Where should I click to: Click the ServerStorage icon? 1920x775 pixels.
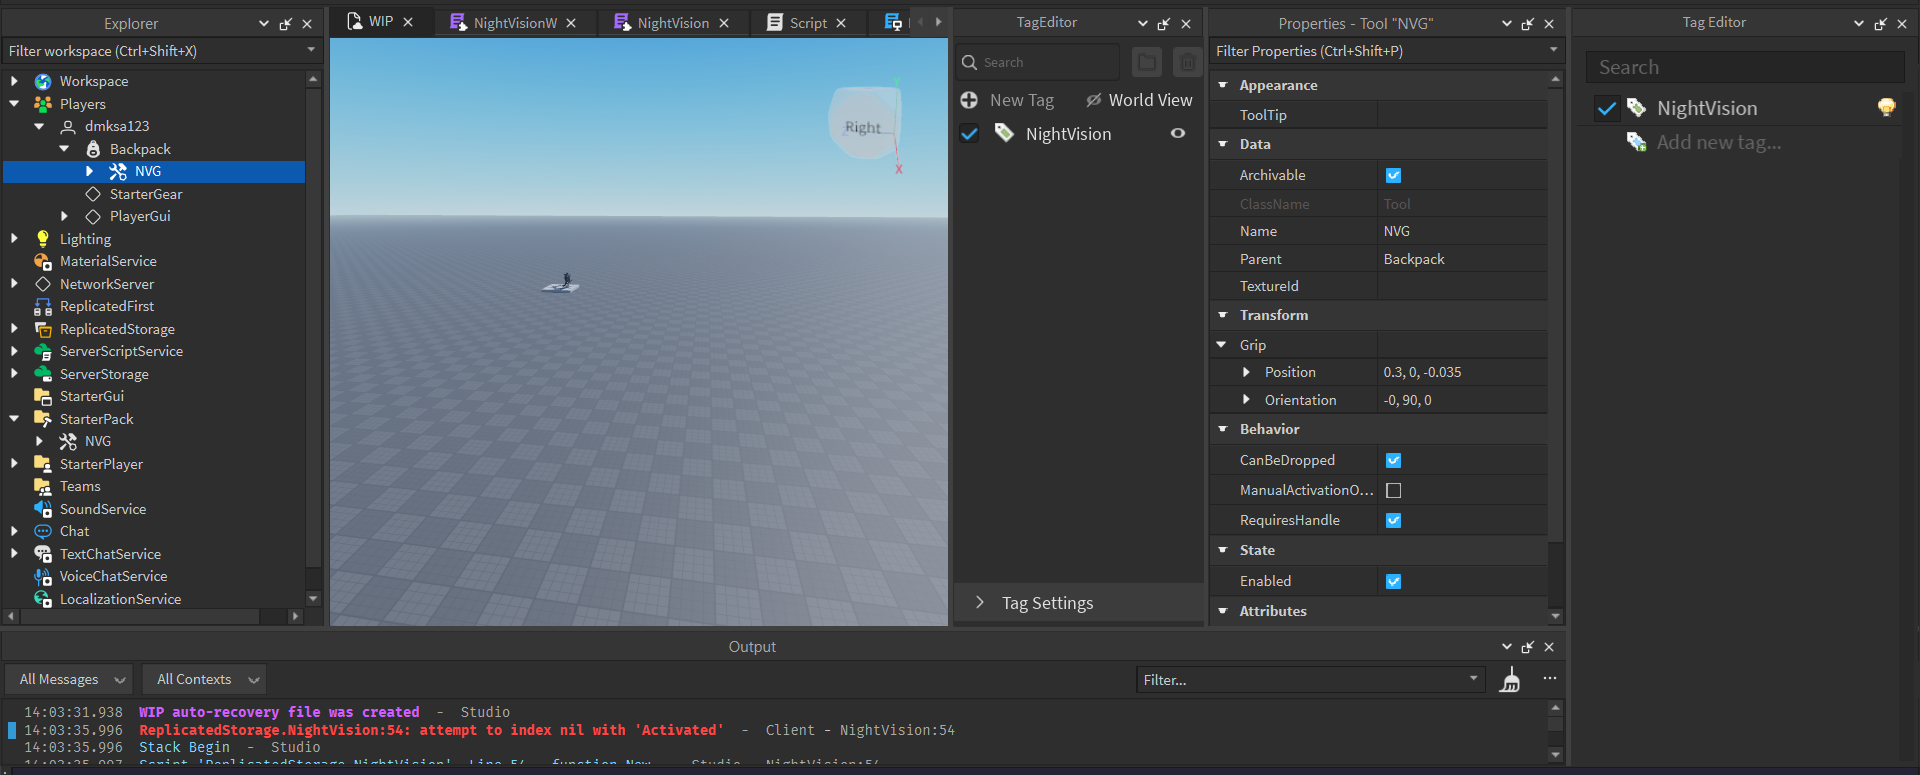pos(43,374)
